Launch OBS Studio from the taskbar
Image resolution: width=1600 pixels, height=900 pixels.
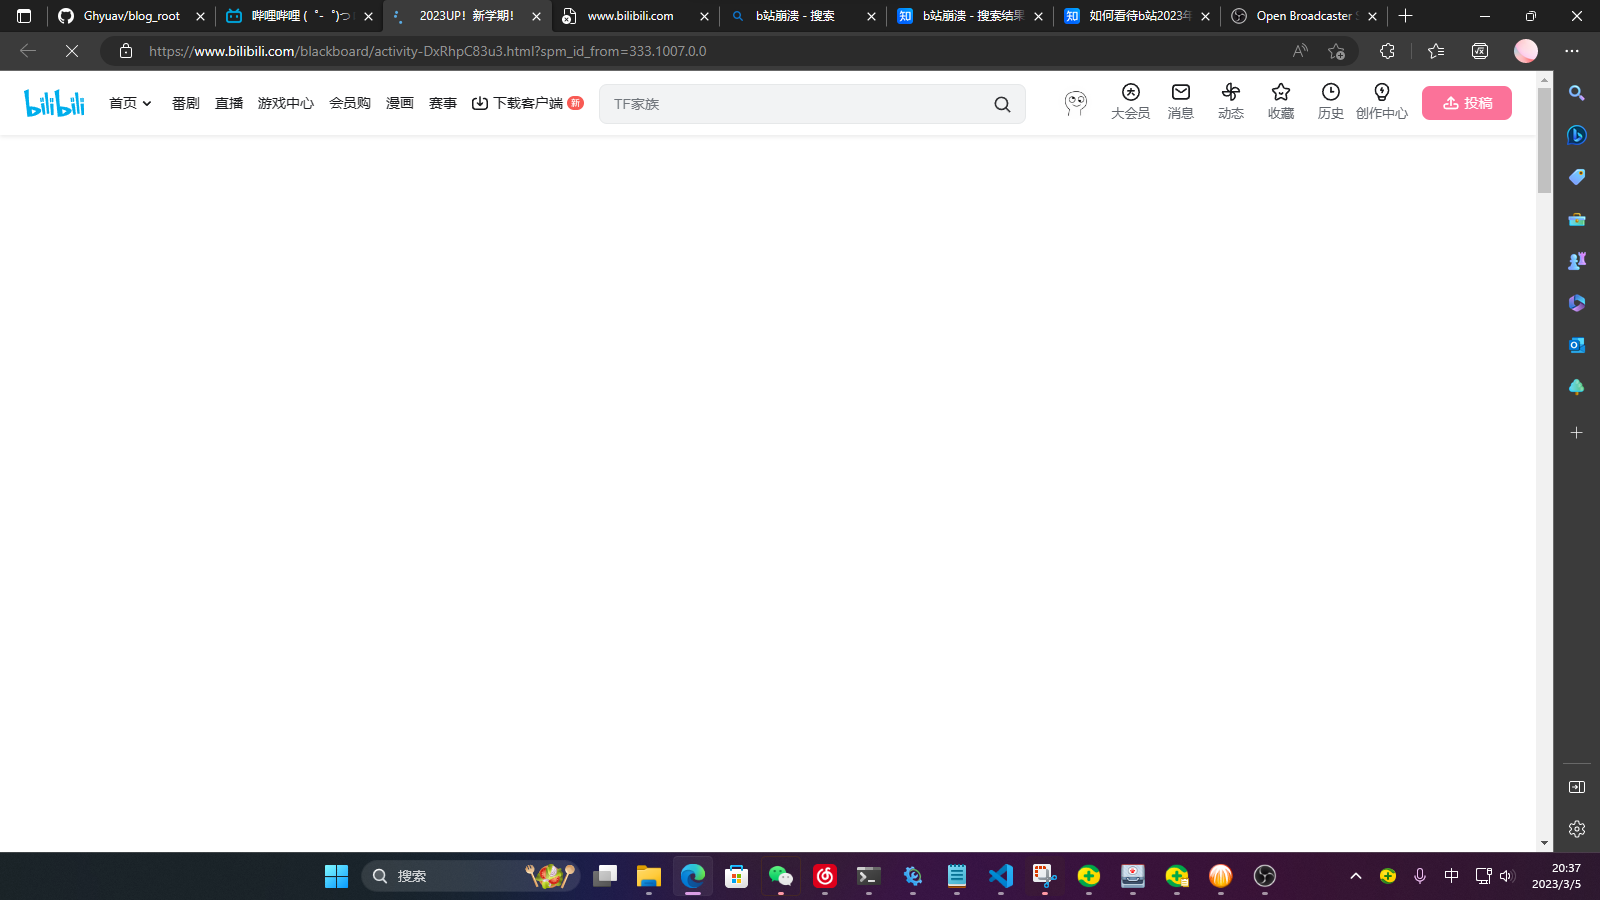1264,876
